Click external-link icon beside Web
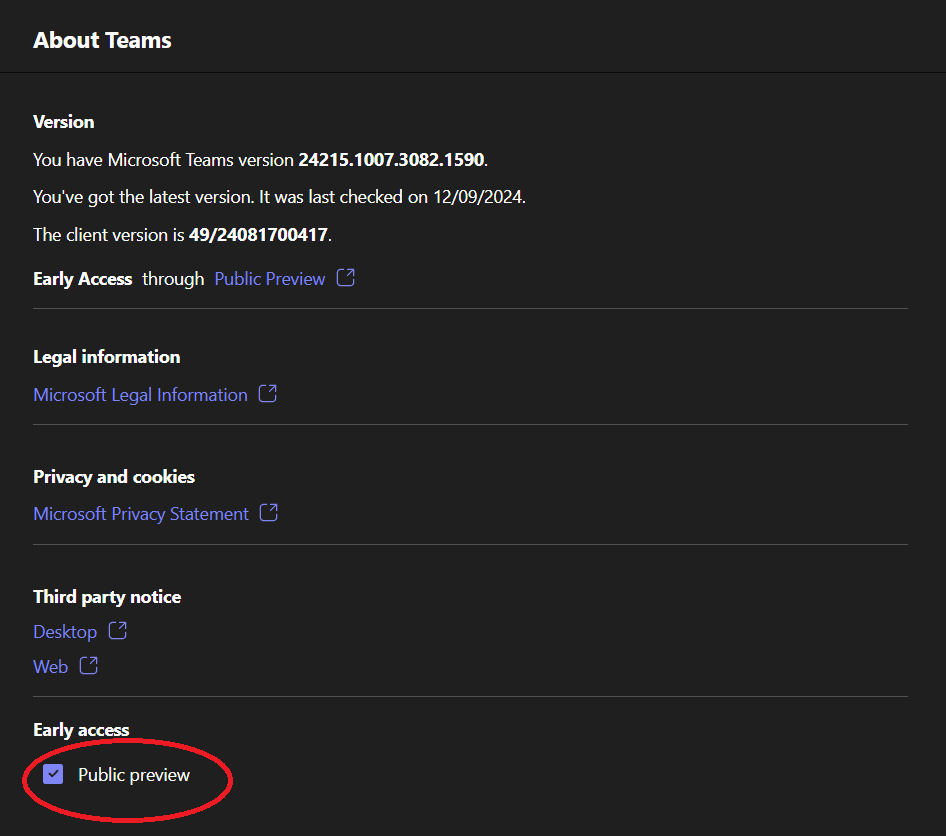946x836 pixels. pyautogui.click(x=89, y=665)
